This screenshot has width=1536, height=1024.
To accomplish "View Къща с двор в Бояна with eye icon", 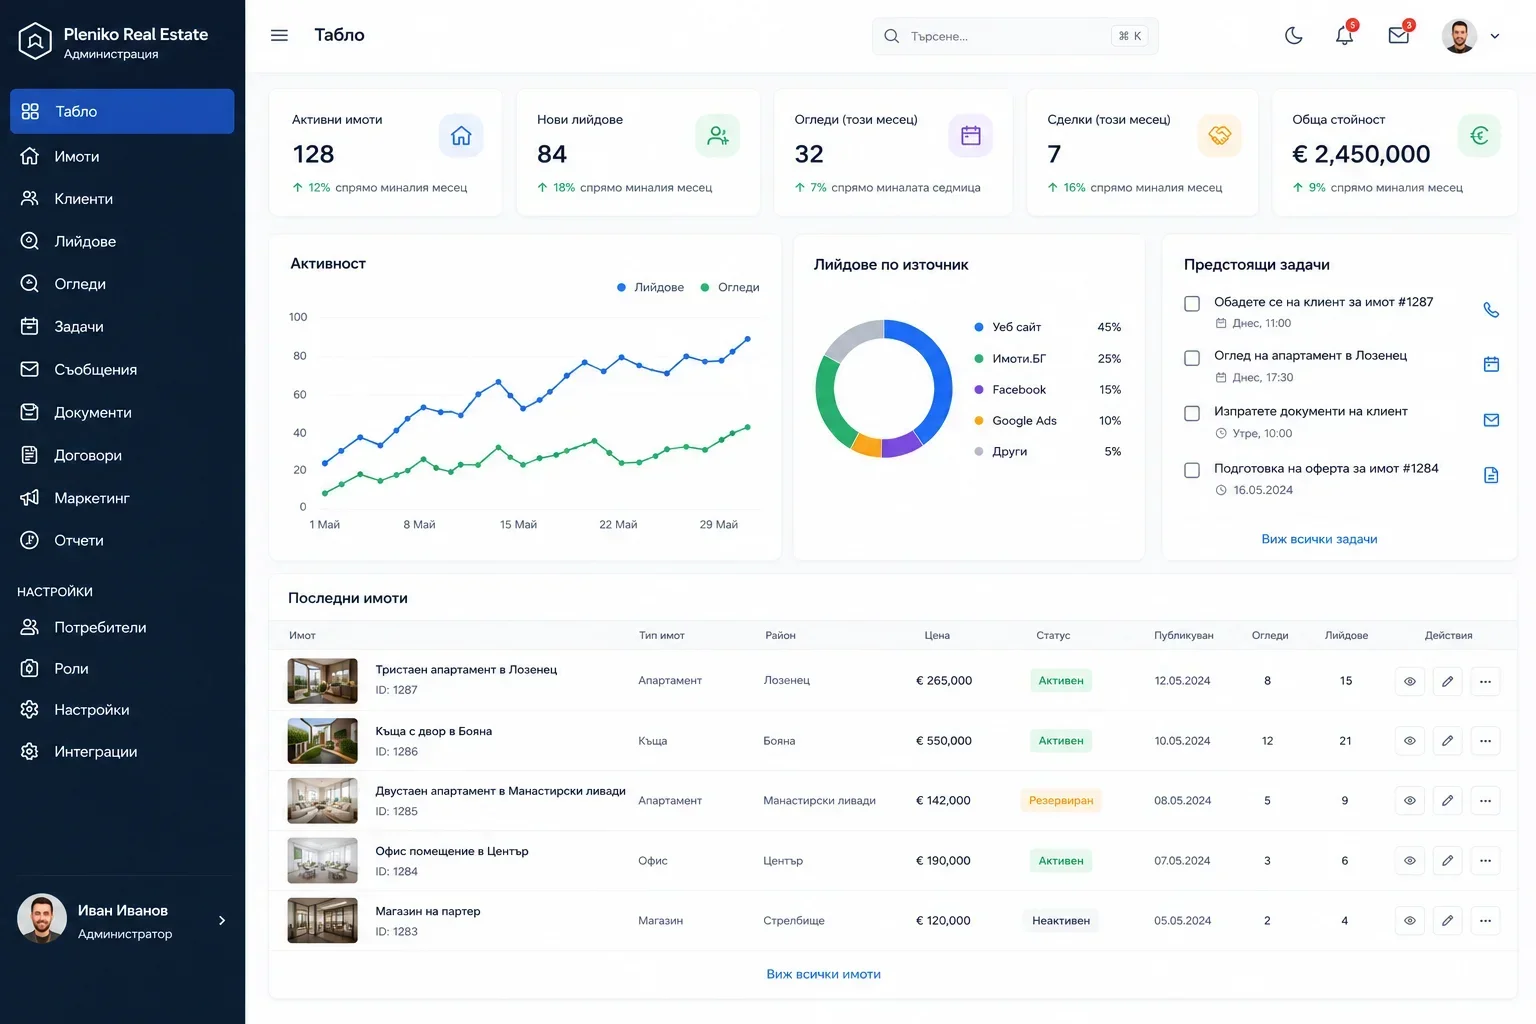I will pos(1409,741).
